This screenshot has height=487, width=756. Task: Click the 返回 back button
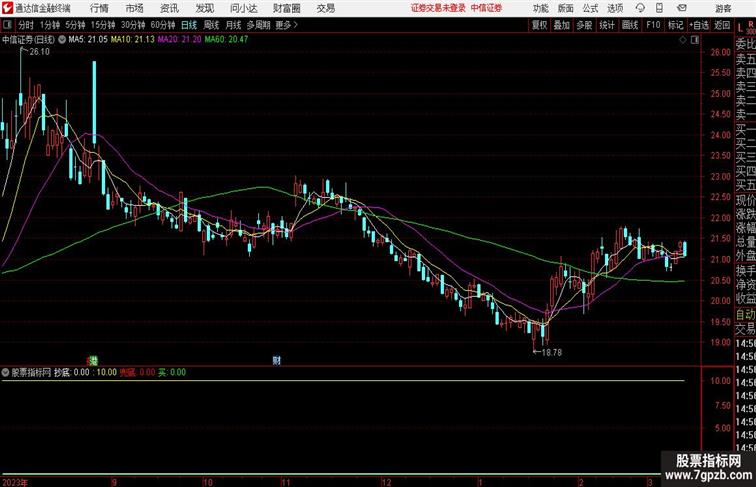pyautogui.click(x=722, y=25)
